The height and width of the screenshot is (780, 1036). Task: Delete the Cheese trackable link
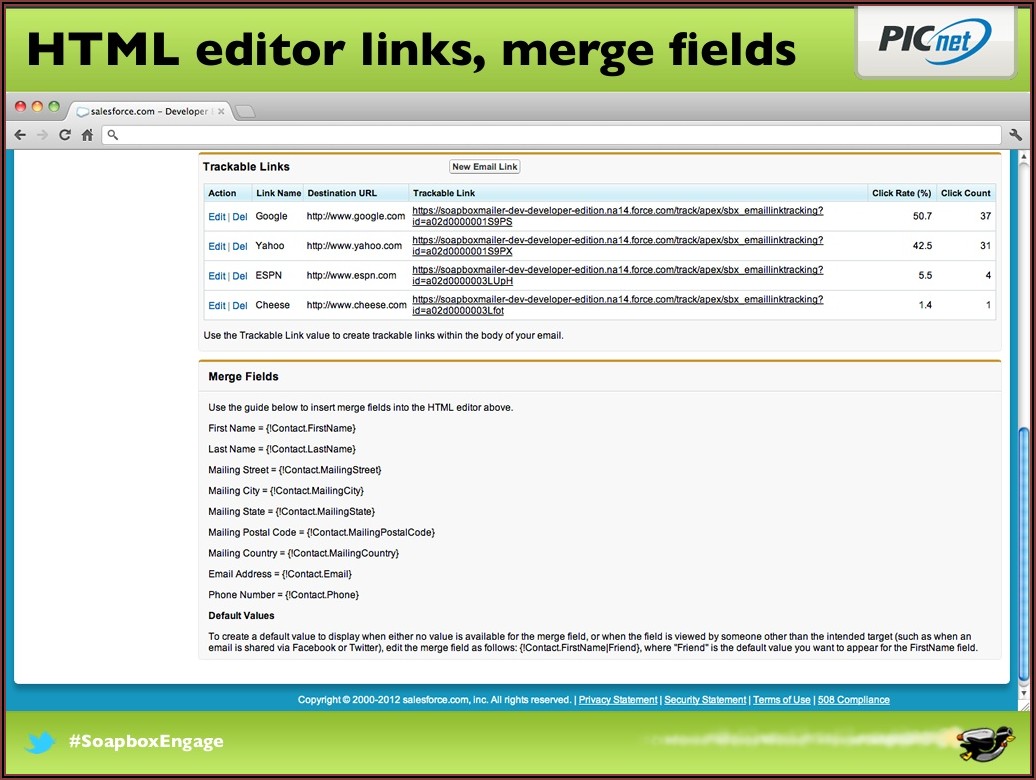pos(240,306)
